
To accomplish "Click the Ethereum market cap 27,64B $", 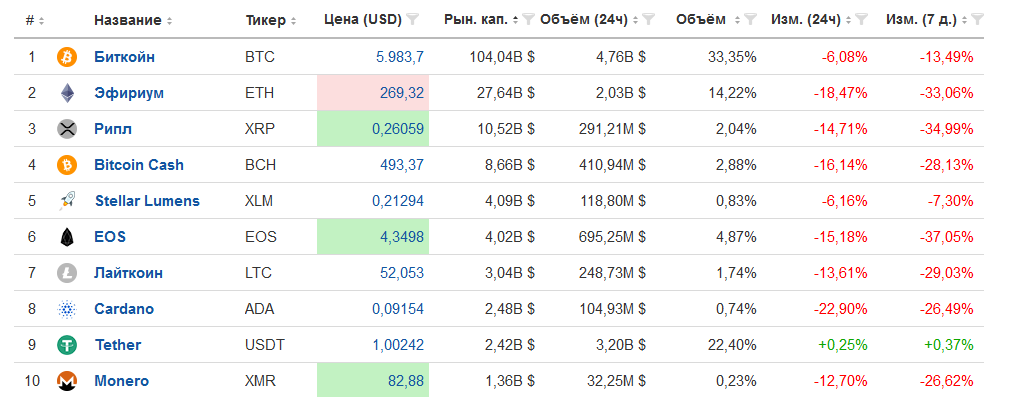I will click(506, 93).
